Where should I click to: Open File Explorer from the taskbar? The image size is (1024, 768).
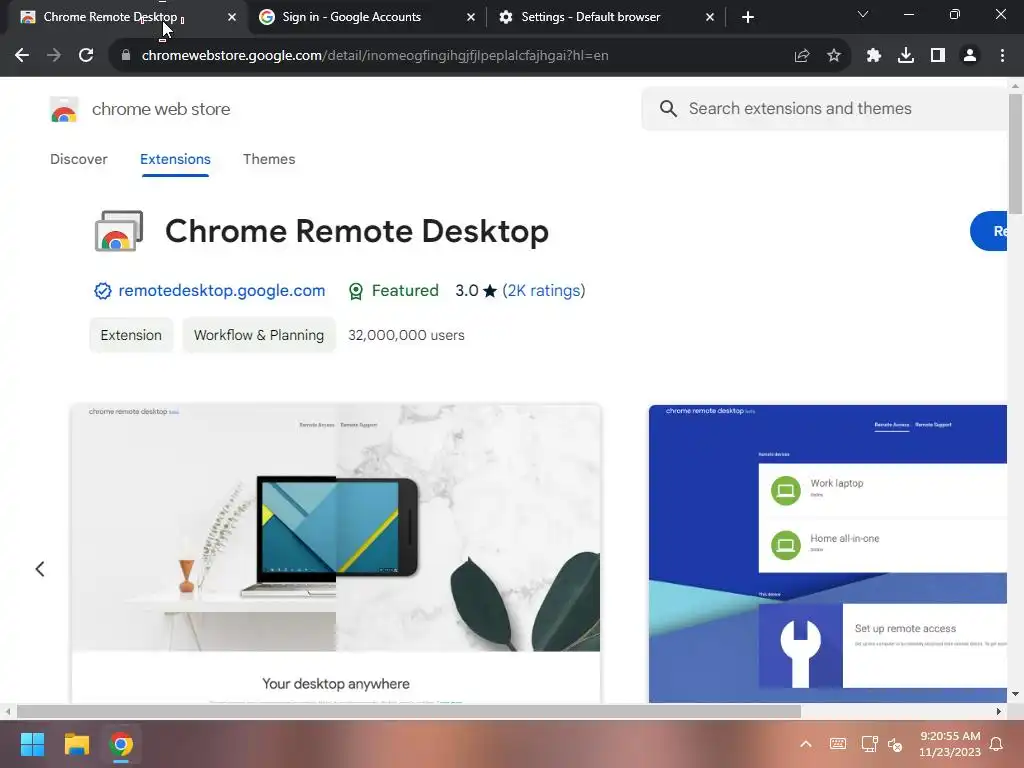[76, 744]
